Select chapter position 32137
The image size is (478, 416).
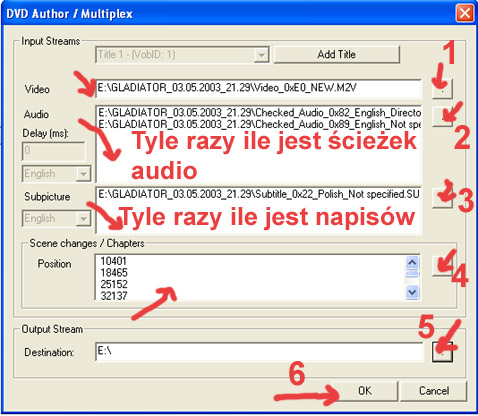114,295
